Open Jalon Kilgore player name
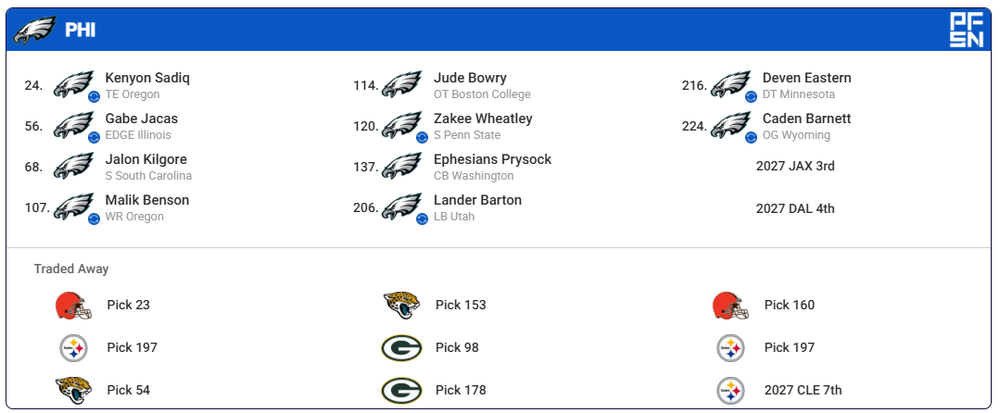The image size is (1000, 413). coord(146,159)
